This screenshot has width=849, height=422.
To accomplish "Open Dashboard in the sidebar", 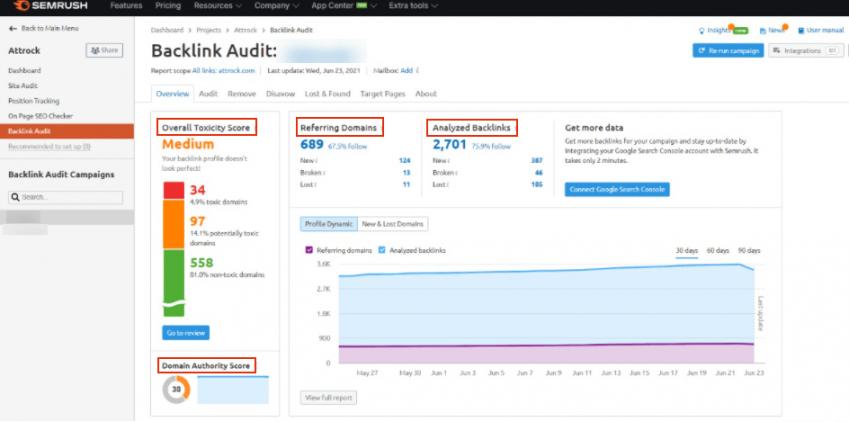I will 24,70.
